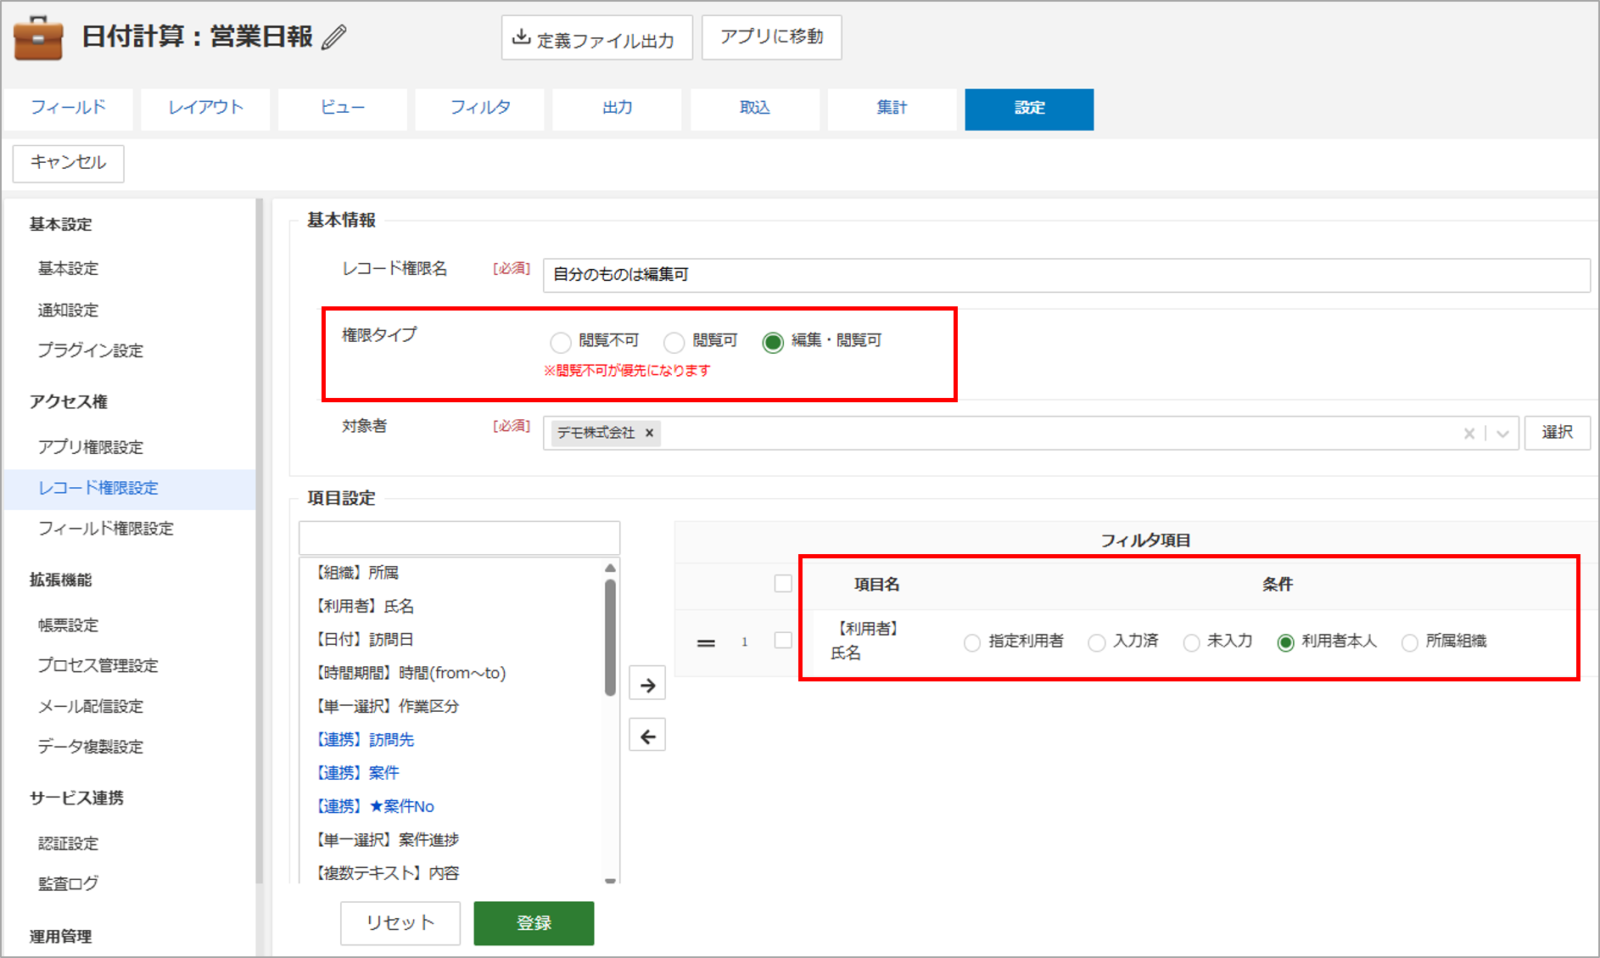Open フィールド権限設定 in the sidebar
Viewport: 1600px width, 958px height.
click(x=106, y=528)
